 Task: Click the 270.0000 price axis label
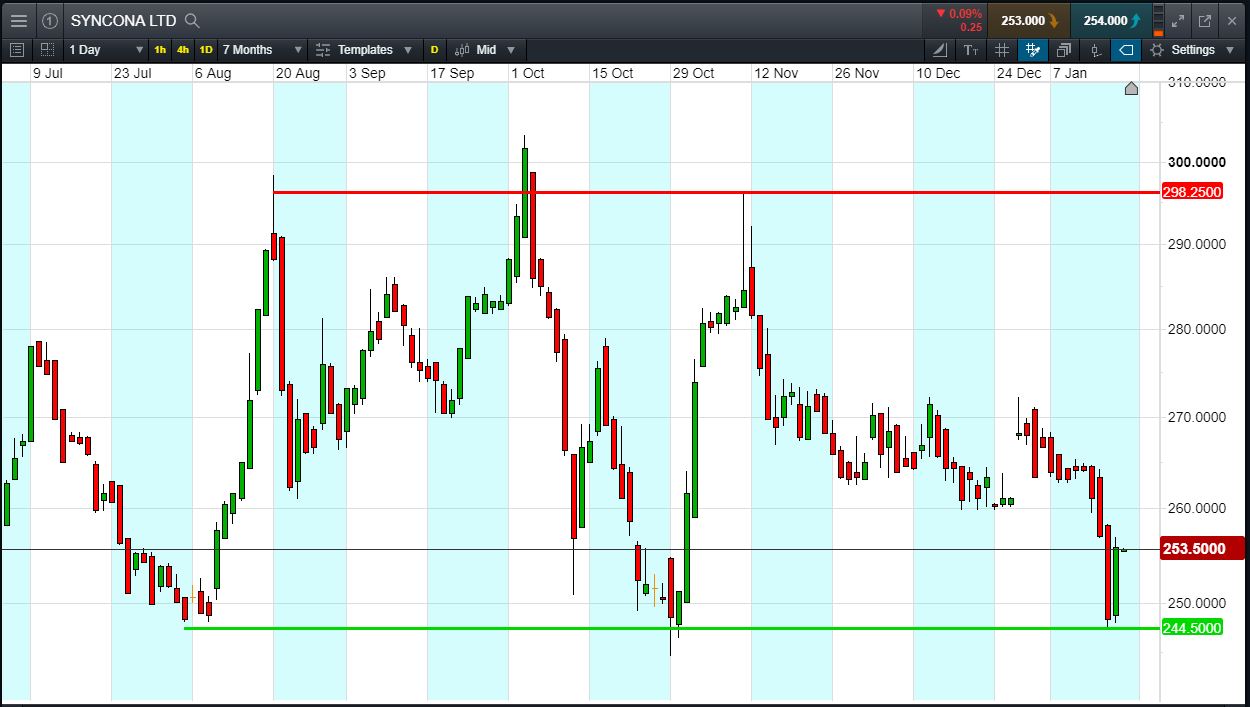pyautogui.click(x=1195, y=417)
